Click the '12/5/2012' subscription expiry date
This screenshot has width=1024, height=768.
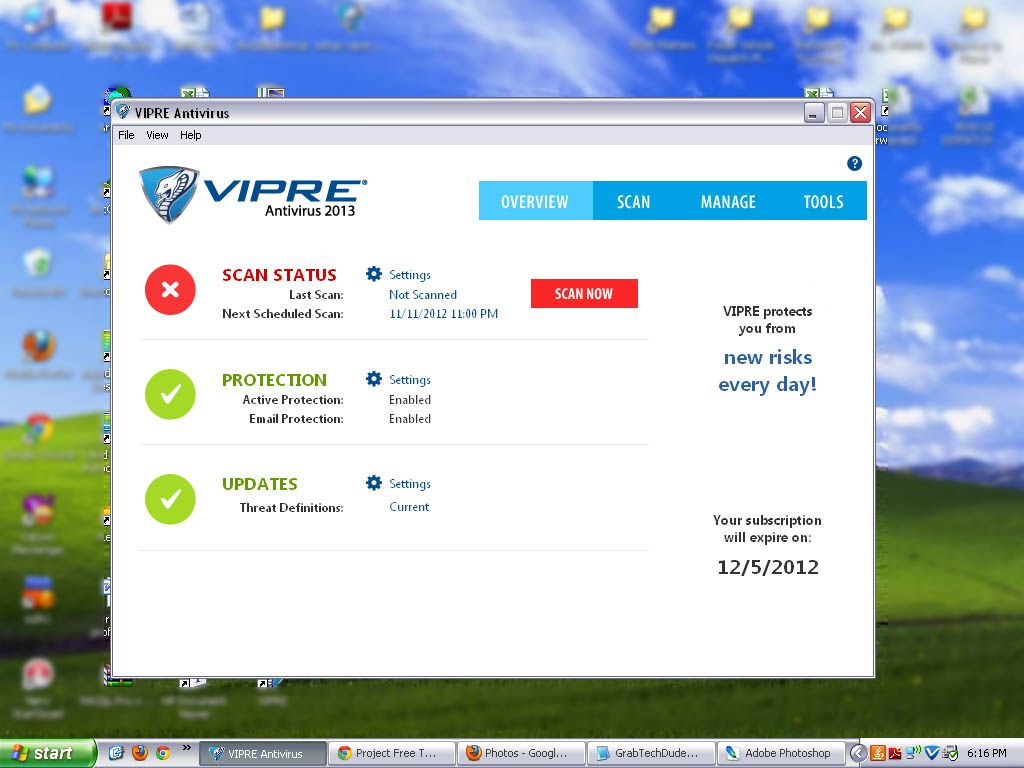[768, 567]
